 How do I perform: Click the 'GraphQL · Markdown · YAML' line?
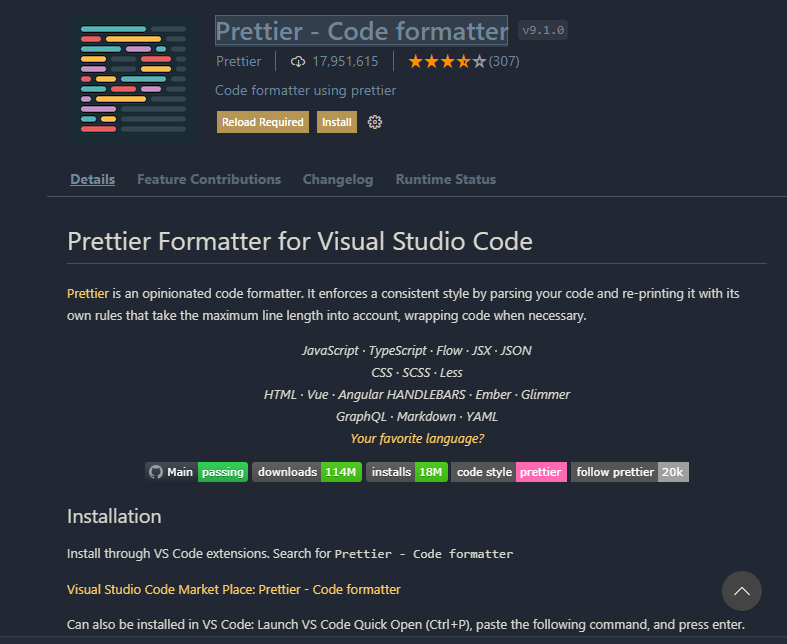[417, 417]
